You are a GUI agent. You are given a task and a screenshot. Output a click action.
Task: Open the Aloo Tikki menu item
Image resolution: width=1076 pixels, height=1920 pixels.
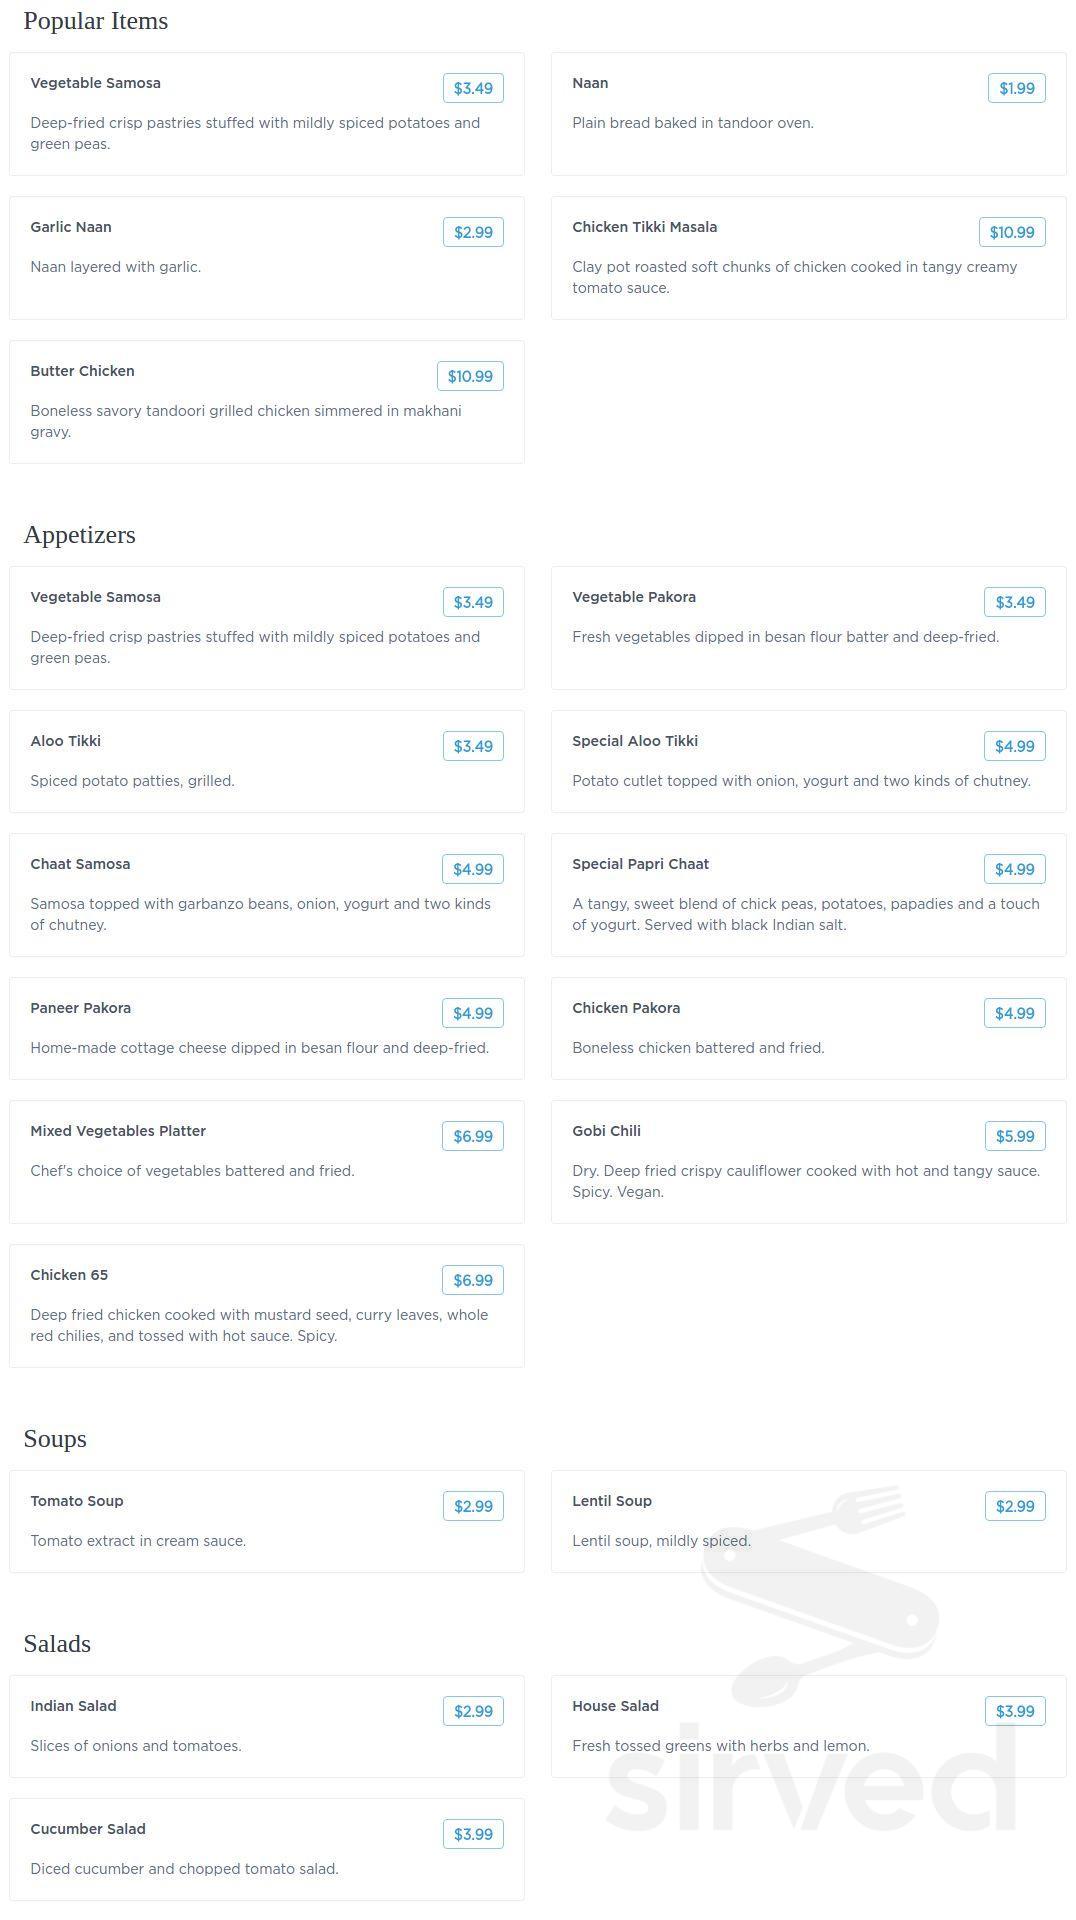[x=267, y=761]
